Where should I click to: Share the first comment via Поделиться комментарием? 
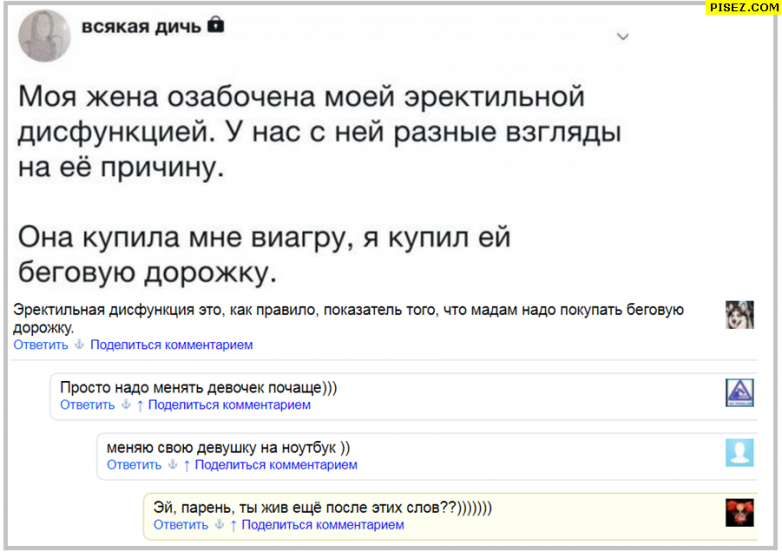(x=171, y=345)
